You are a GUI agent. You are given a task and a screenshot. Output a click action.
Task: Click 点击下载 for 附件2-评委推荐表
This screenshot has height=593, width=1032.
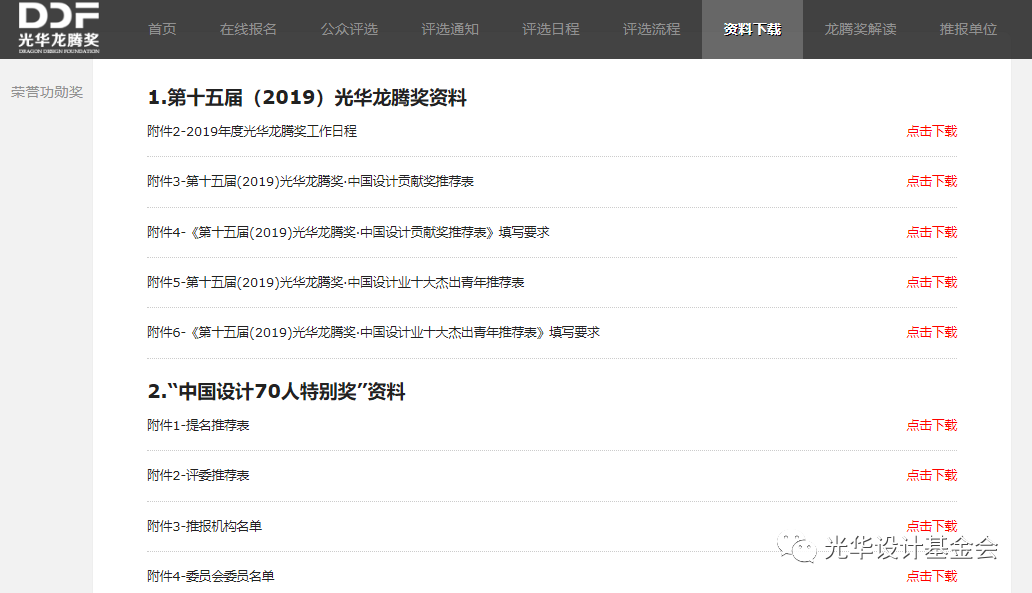(931, 475)
